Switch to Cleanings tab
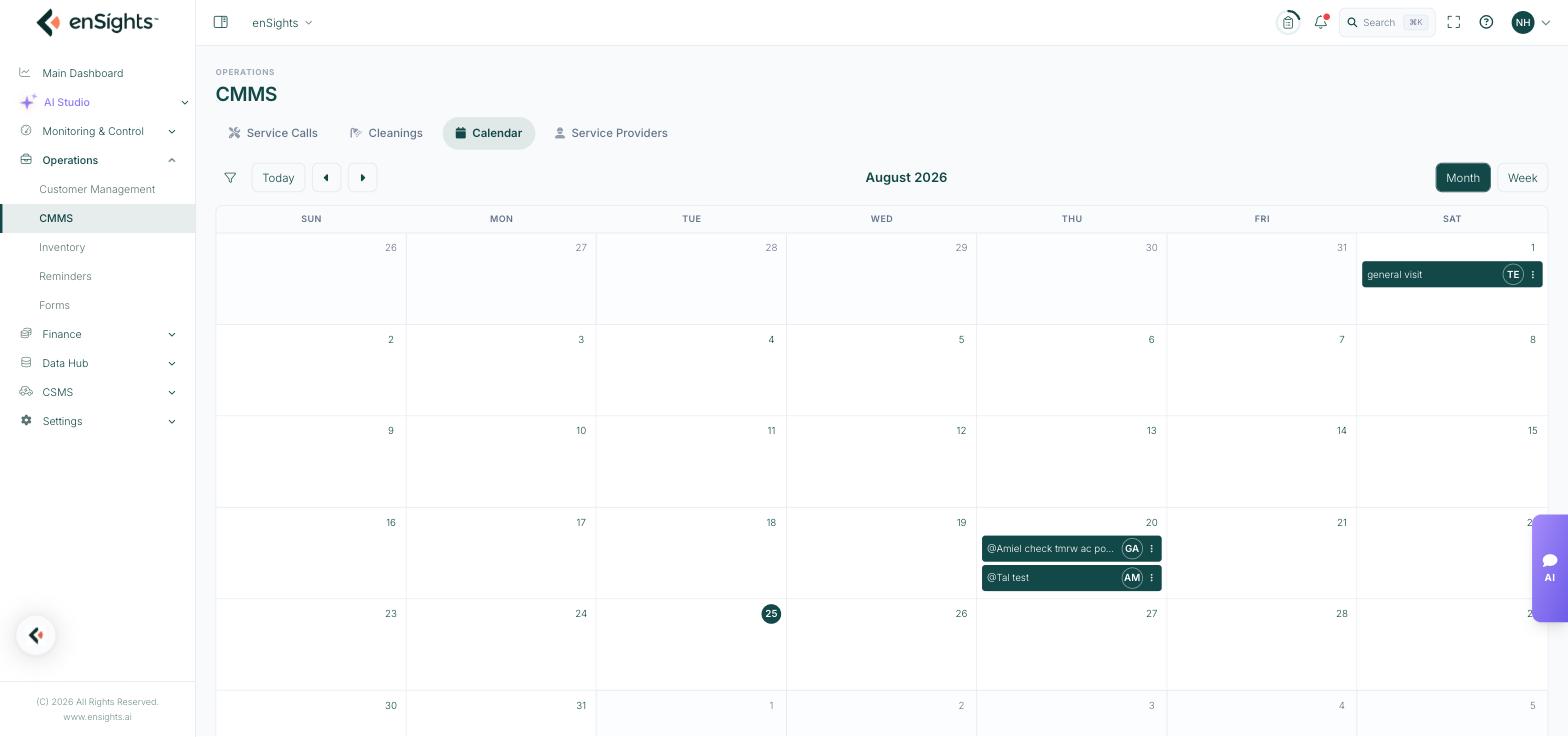Image resolution: width=1568 pixels, height=737 pixels. [386, 133]
